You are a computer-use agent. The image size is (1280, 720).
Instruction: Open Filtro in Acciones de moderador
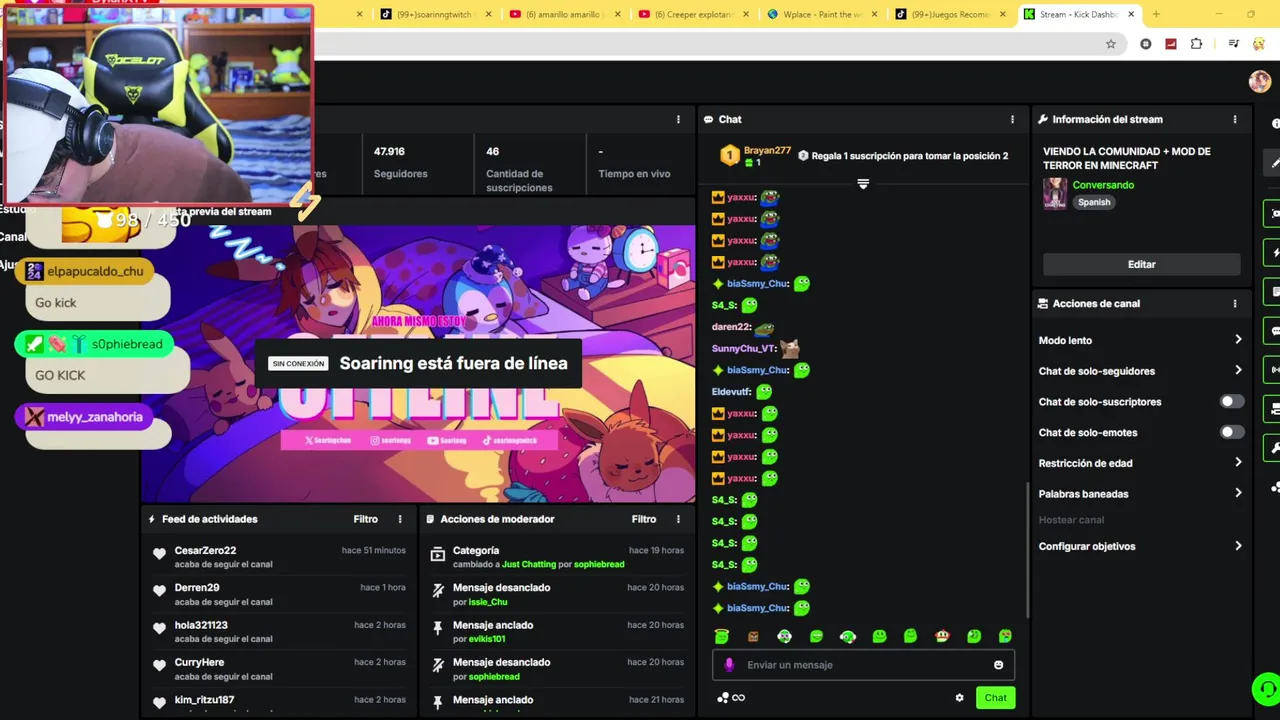click(x=643, y=519)
